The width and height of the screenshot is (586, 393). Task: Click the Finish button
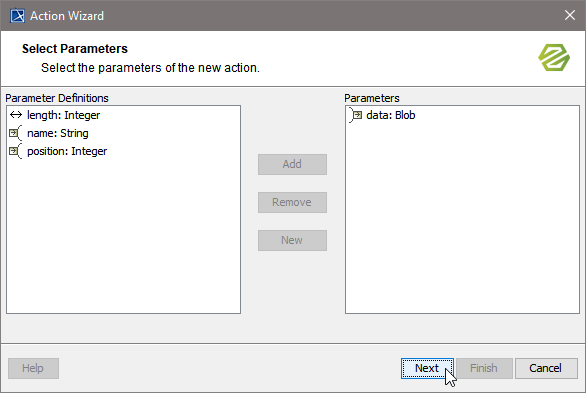484,368
